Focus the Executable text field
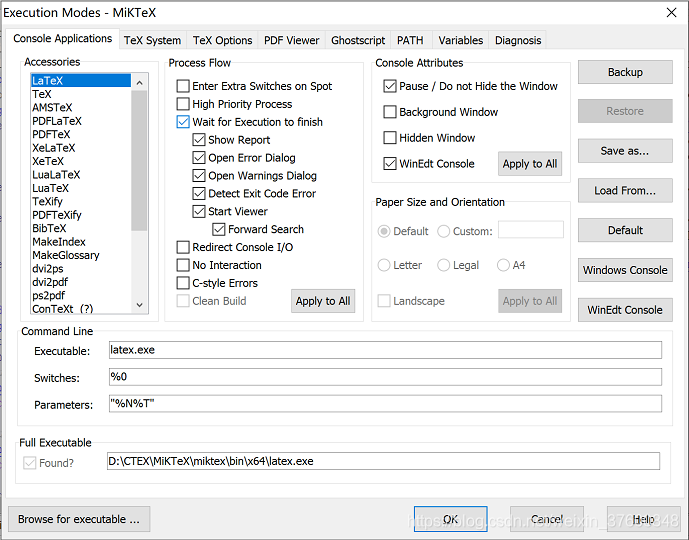This screenshot has height=540, width=689. (385, 350)
